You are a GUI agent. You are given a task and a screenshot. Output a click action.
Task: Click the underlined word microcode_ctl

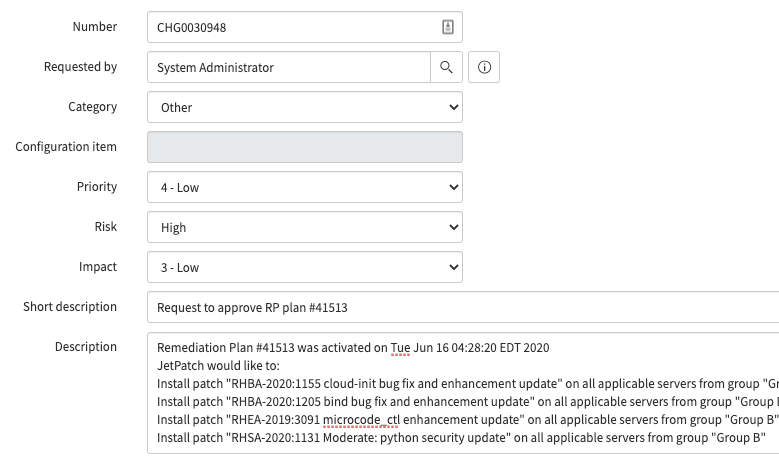361,420
